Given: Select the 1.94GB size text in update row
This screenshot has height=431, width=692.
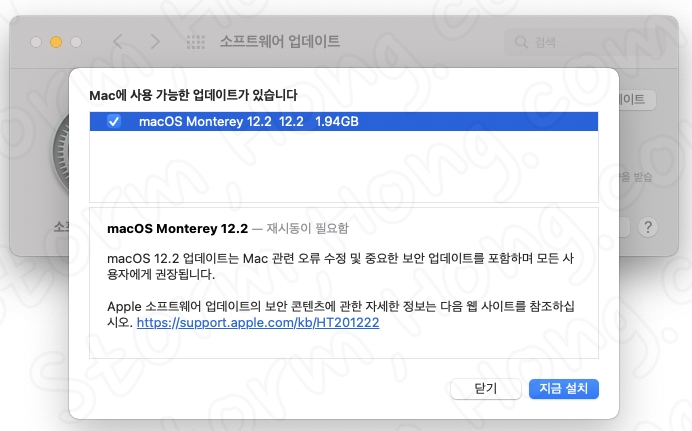Looking at the screenshot, I should point(337,121).
